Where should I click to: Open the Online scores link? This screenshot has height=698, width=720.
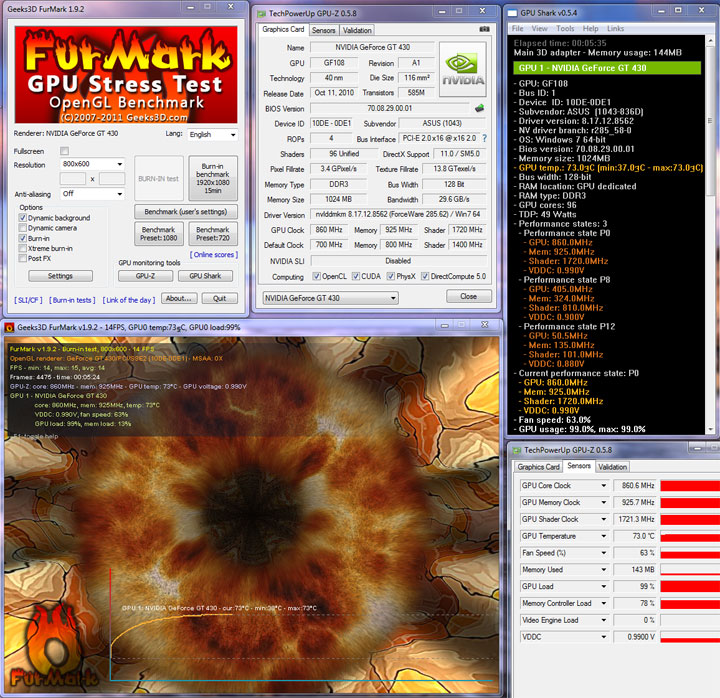pos(214,255)
